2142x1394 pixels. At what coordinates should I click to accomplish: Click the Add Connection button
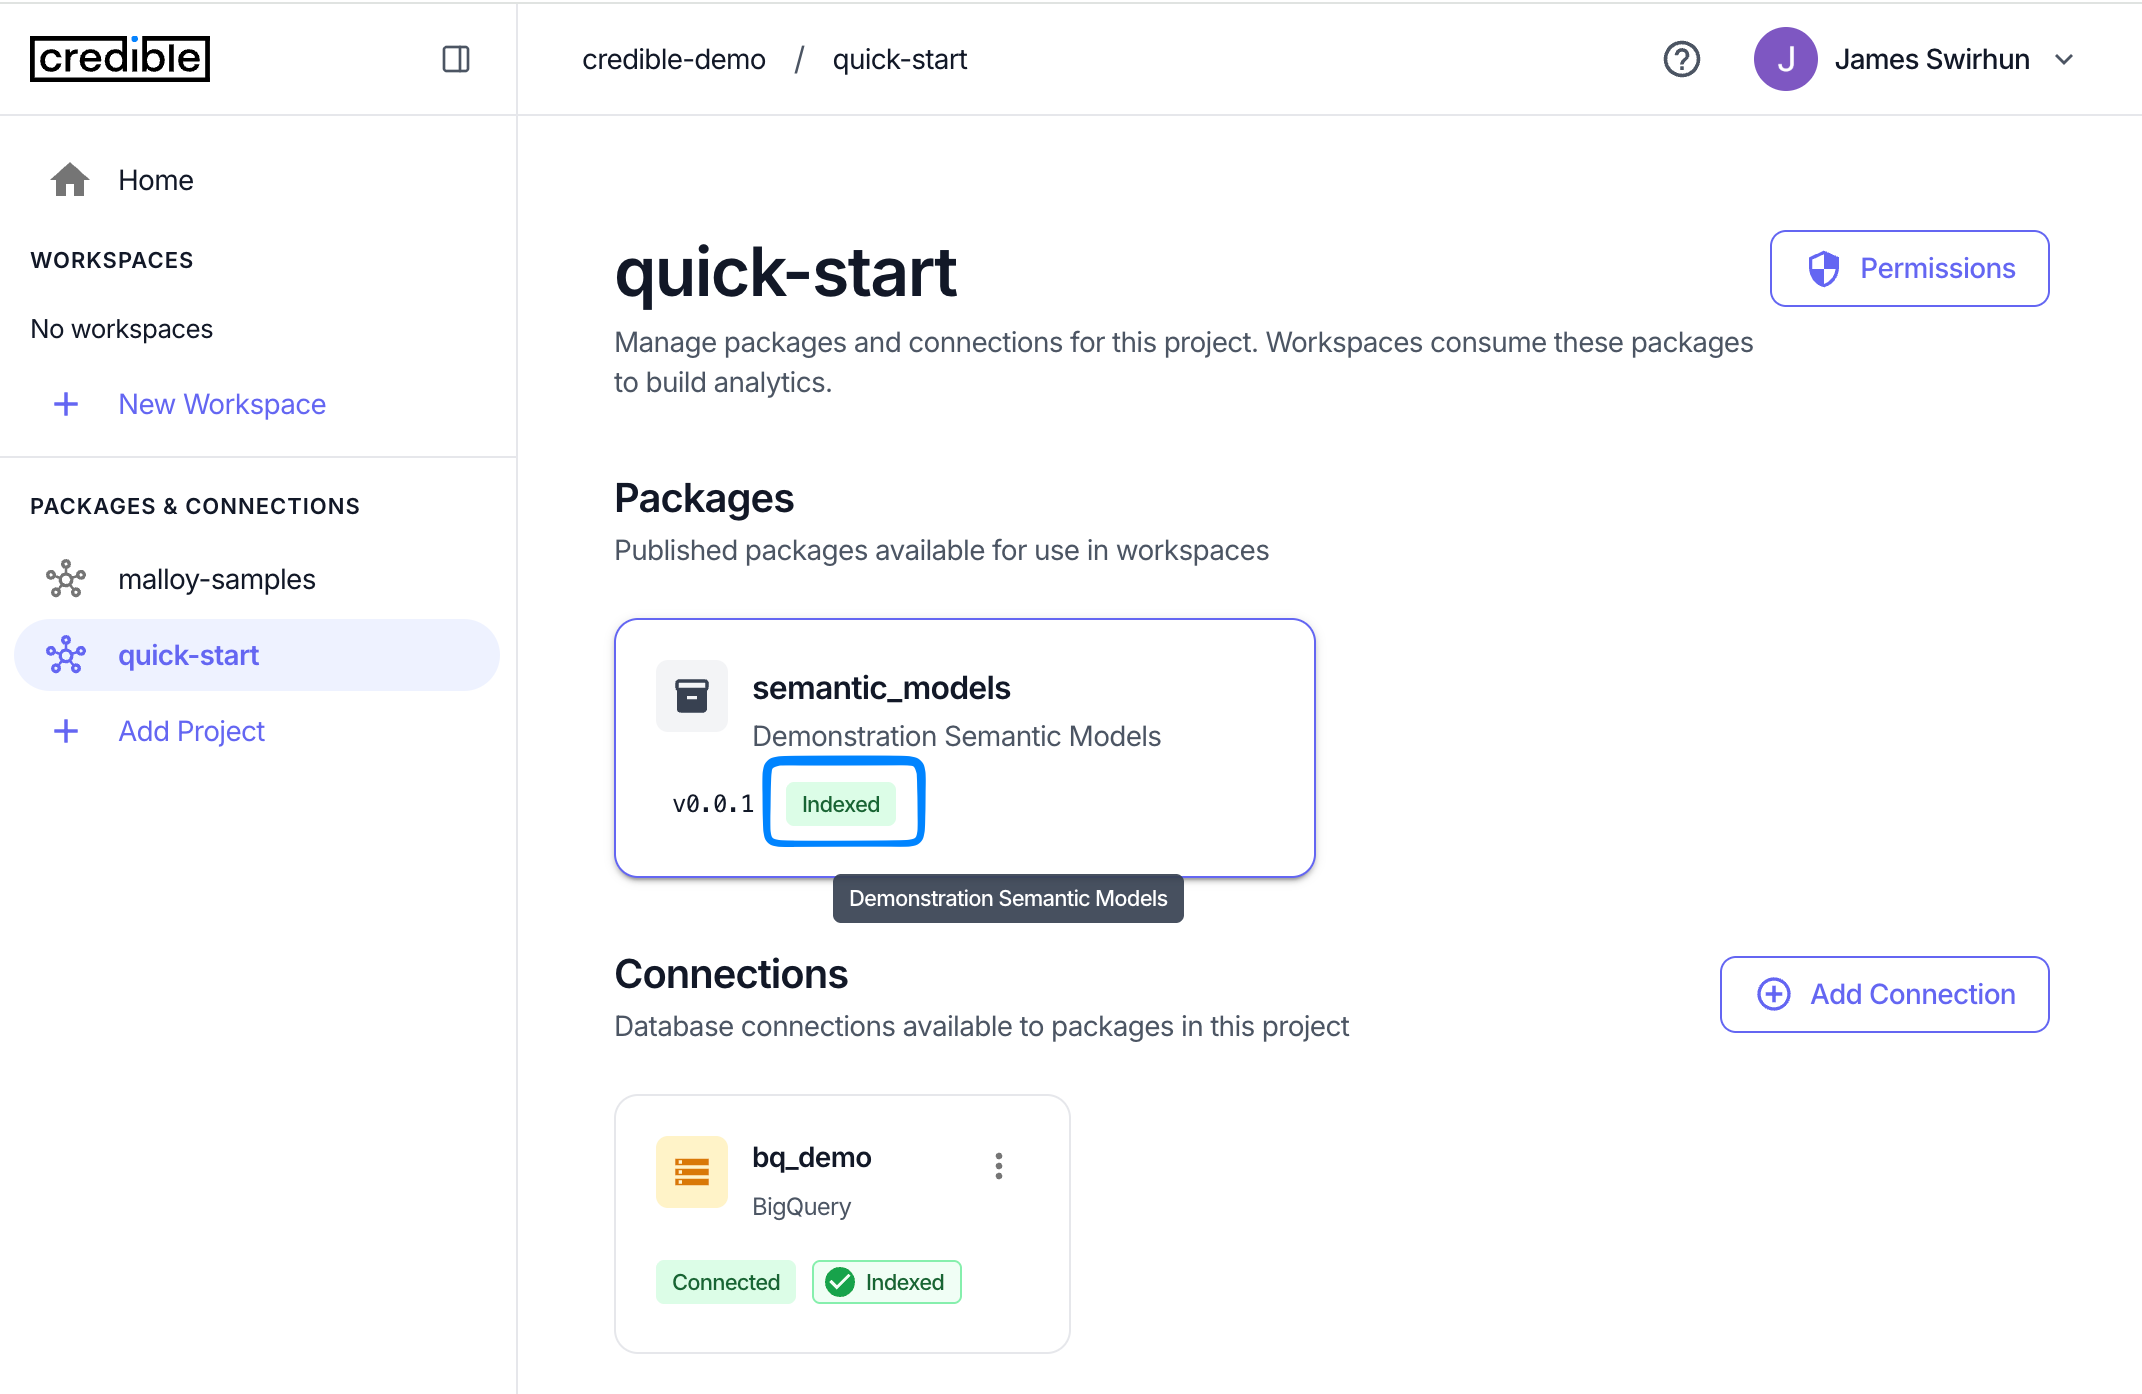(x=1883, y=994)
